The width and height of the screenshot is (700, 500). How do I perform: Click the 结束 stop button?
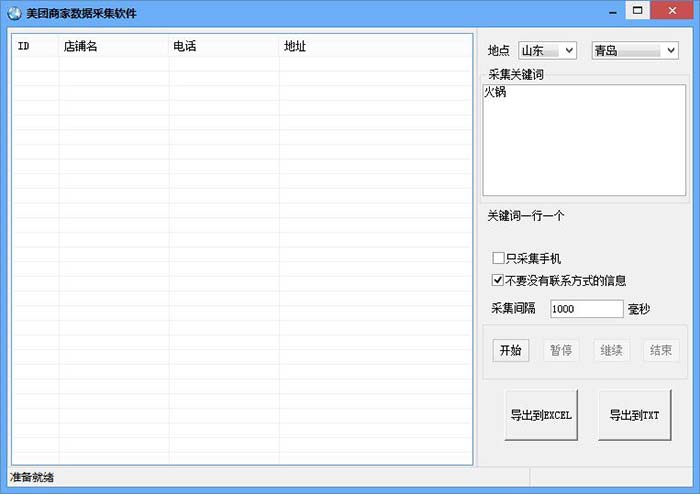[661, 350]
